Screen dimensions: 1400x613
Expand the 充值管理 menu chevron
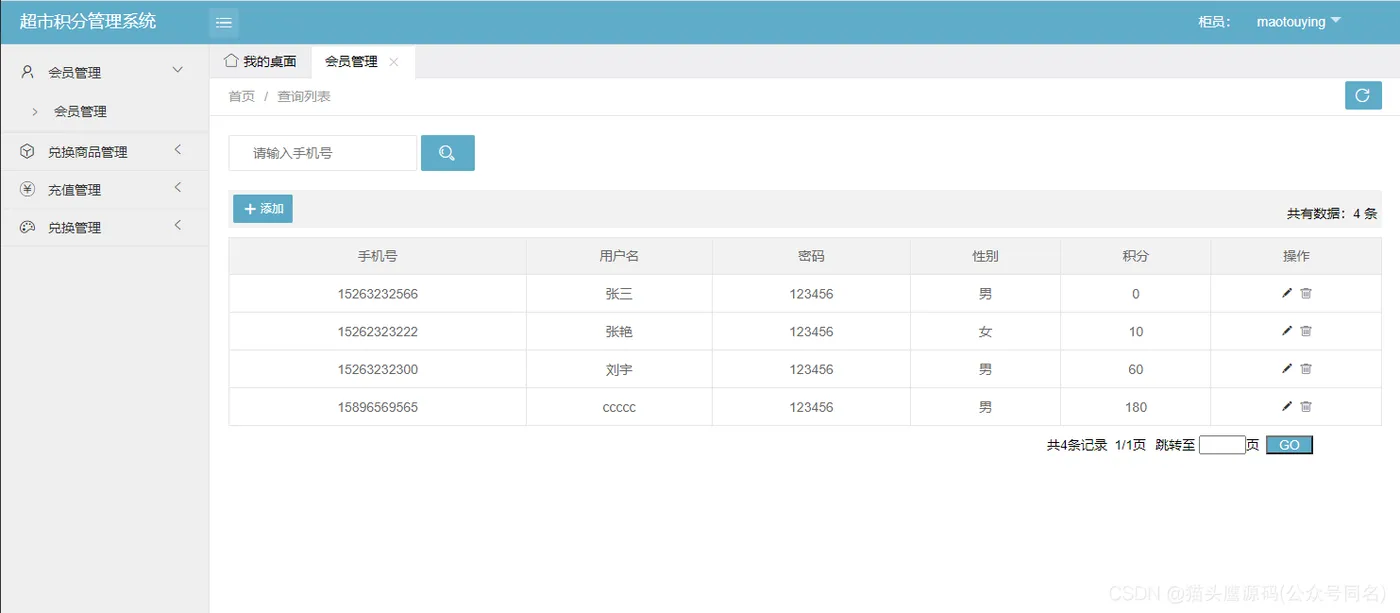[178, 188]
